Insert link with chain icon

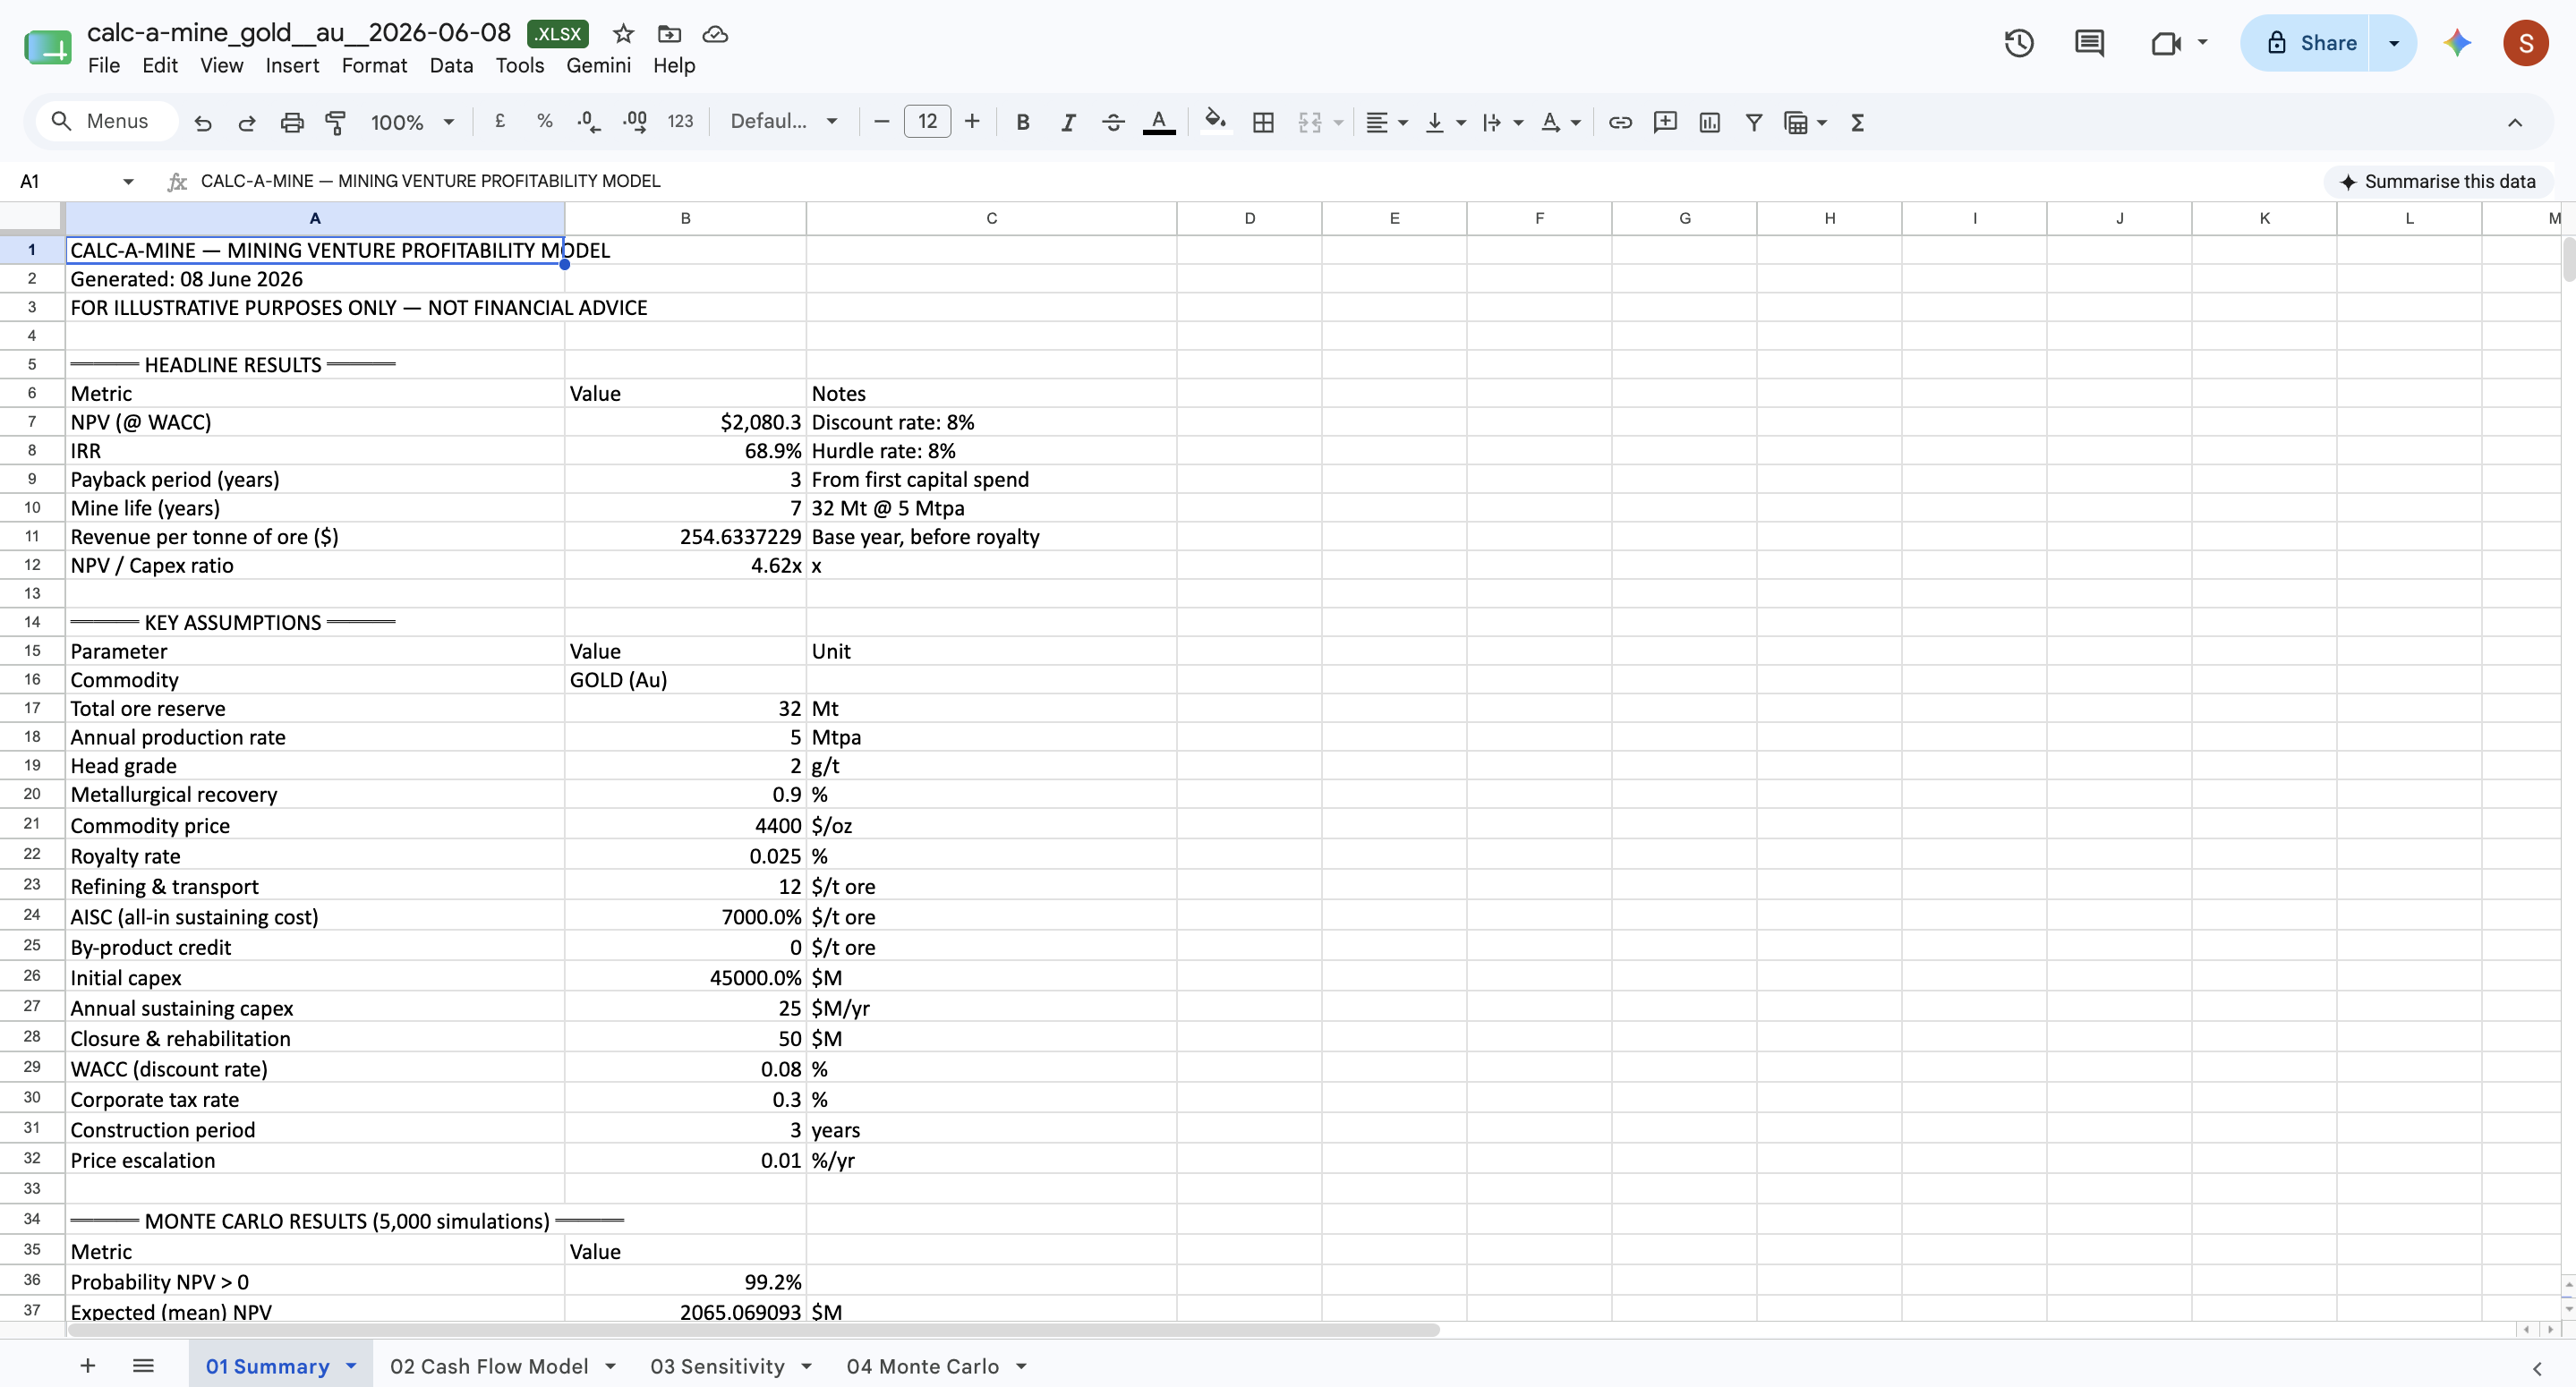point(1620,122)
